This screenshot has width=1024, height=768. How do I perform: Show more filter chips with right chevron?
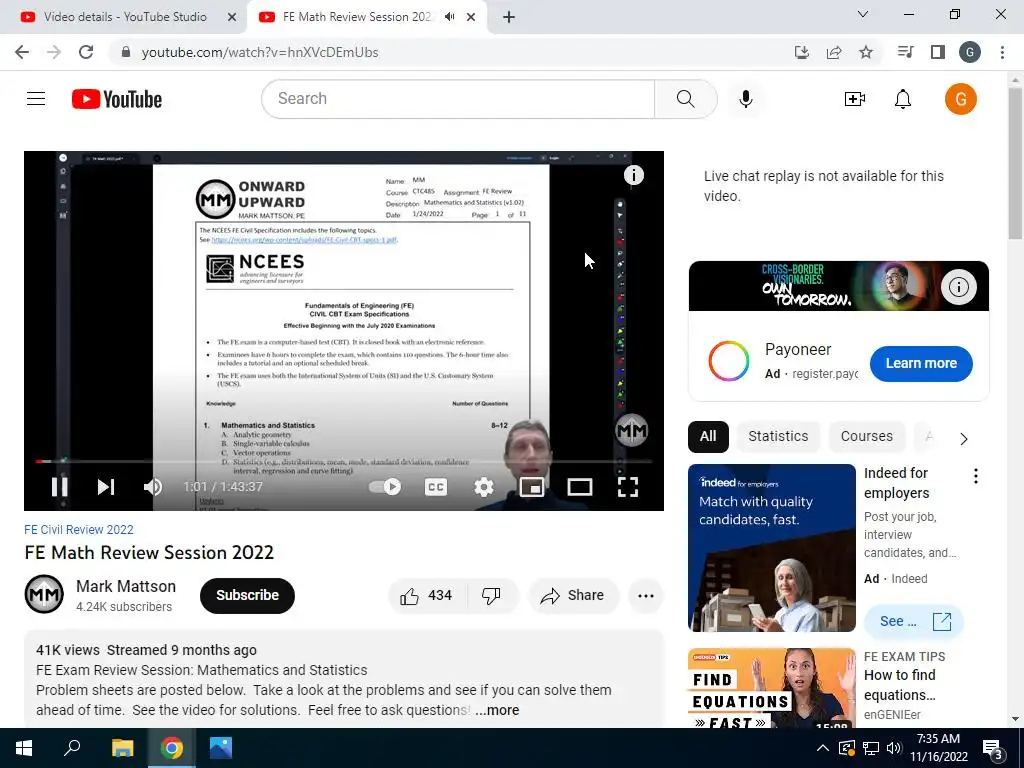coord(964,439)
